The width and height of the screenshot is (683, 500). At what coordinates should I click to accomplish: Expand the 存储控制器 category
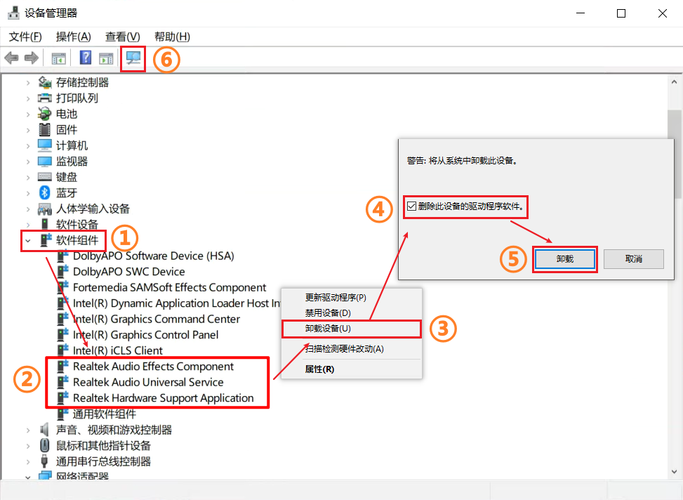pyautogui.click(x=28, y=82)
